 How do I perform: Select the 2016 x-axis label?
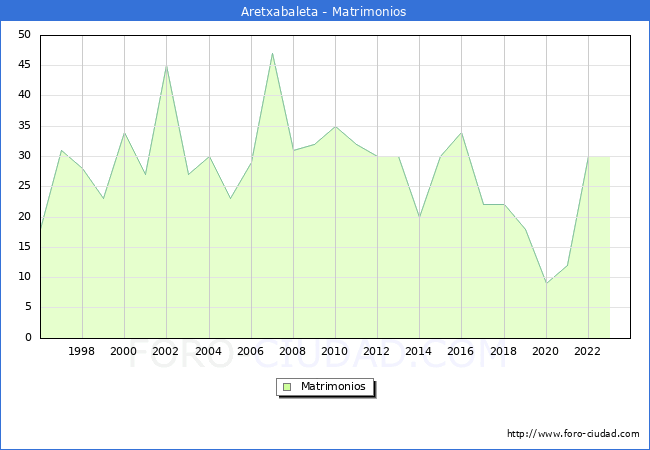point(461,351)
